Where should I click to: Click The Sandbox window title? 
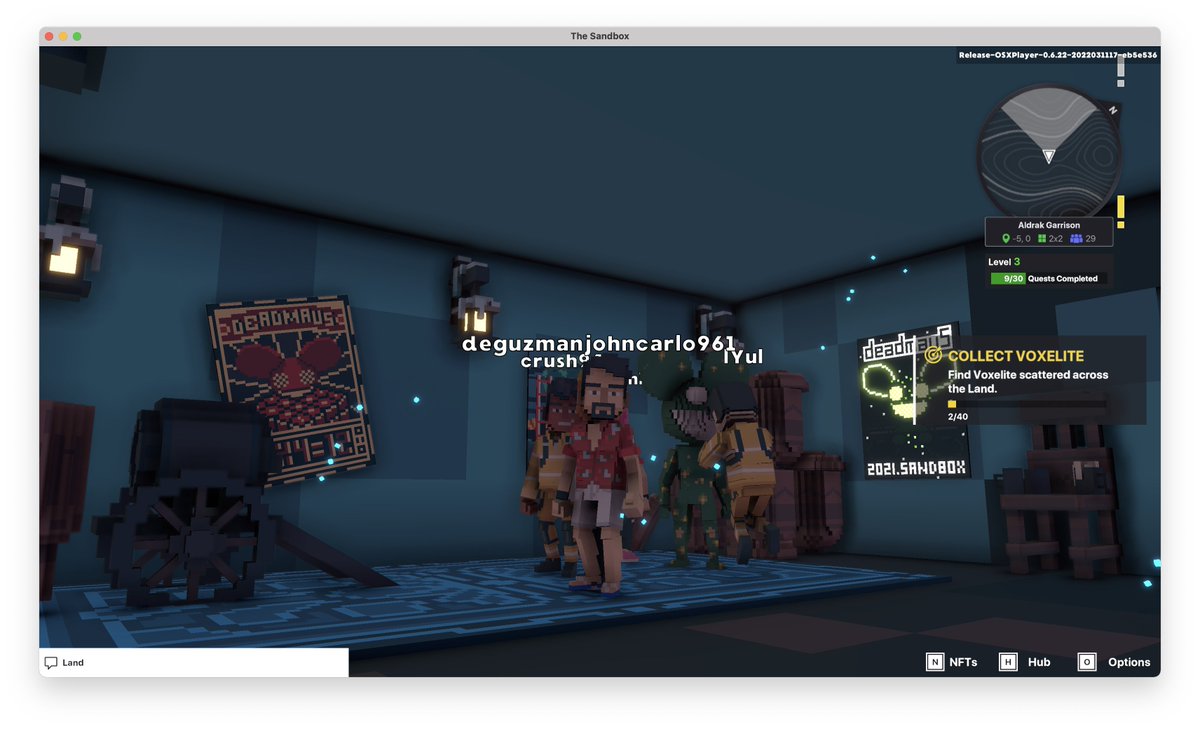pos(600,36)
